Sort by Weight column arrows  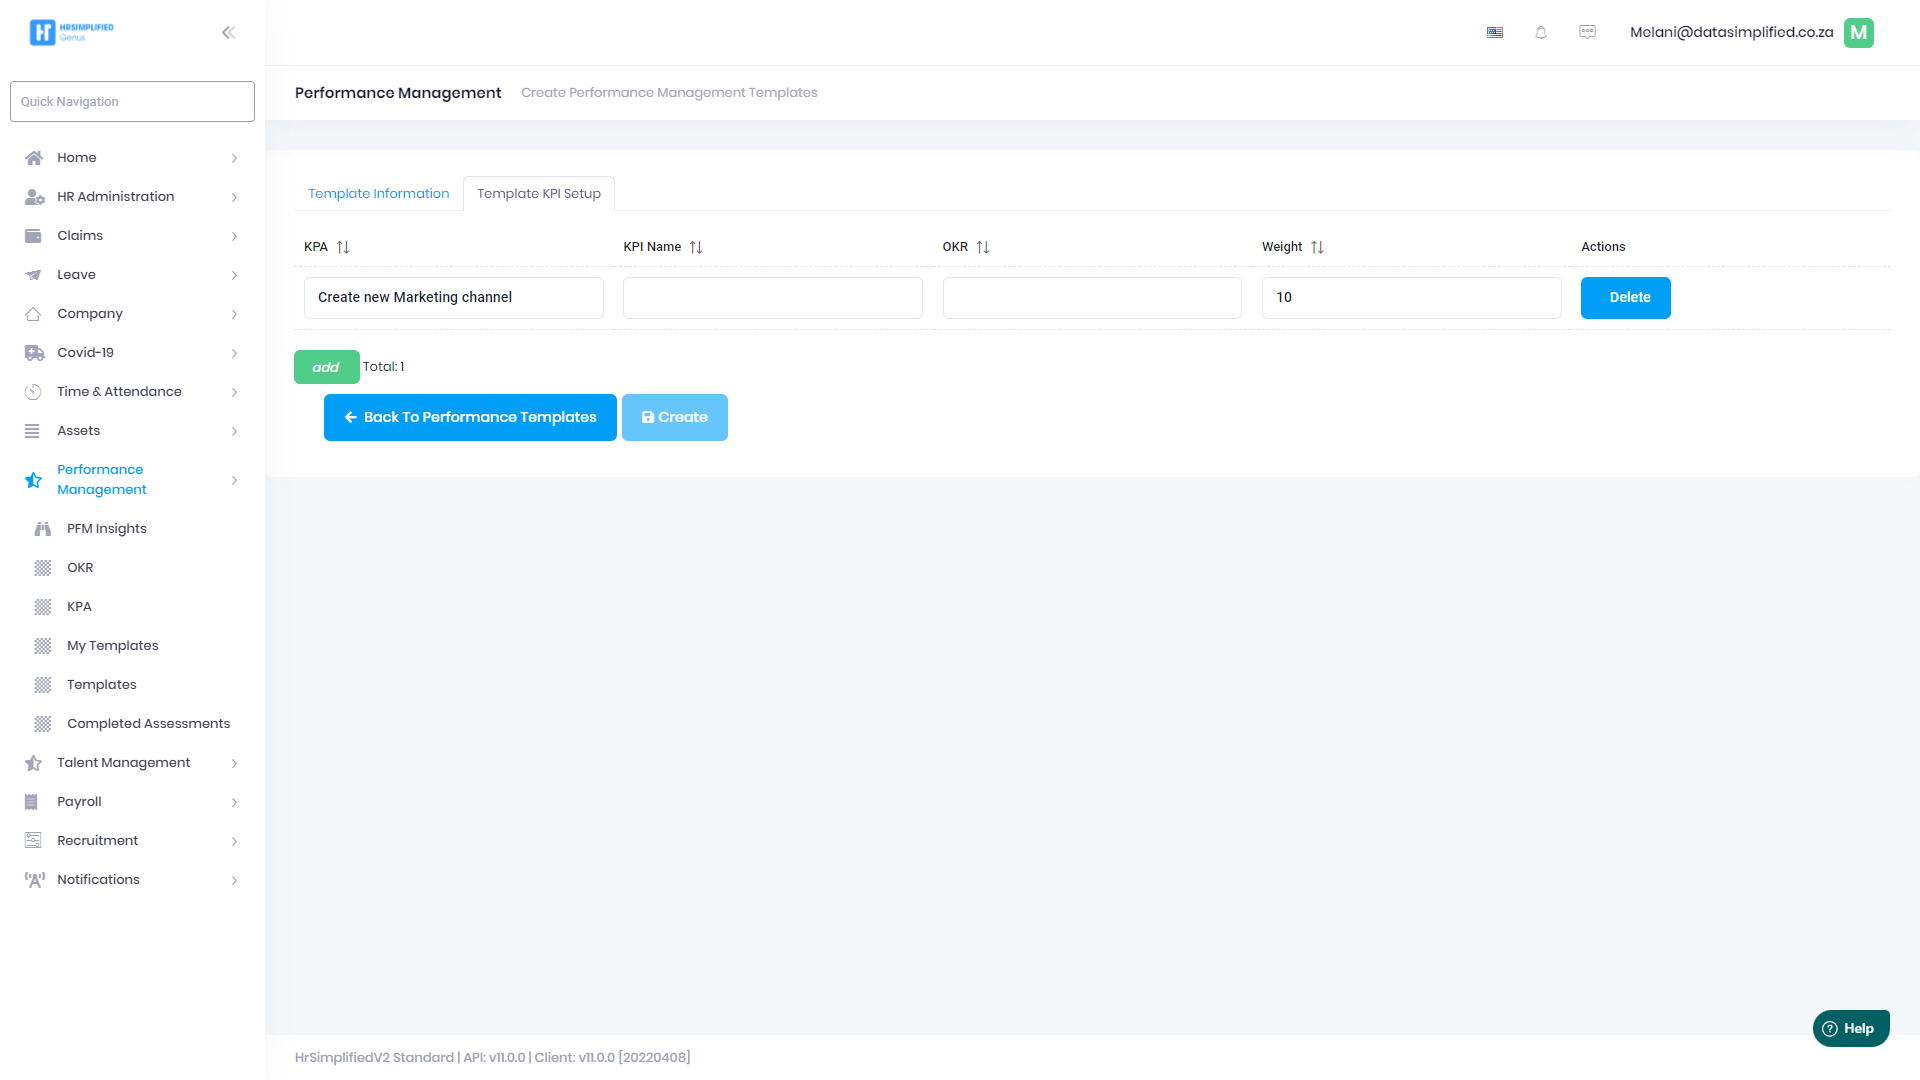1317,247
